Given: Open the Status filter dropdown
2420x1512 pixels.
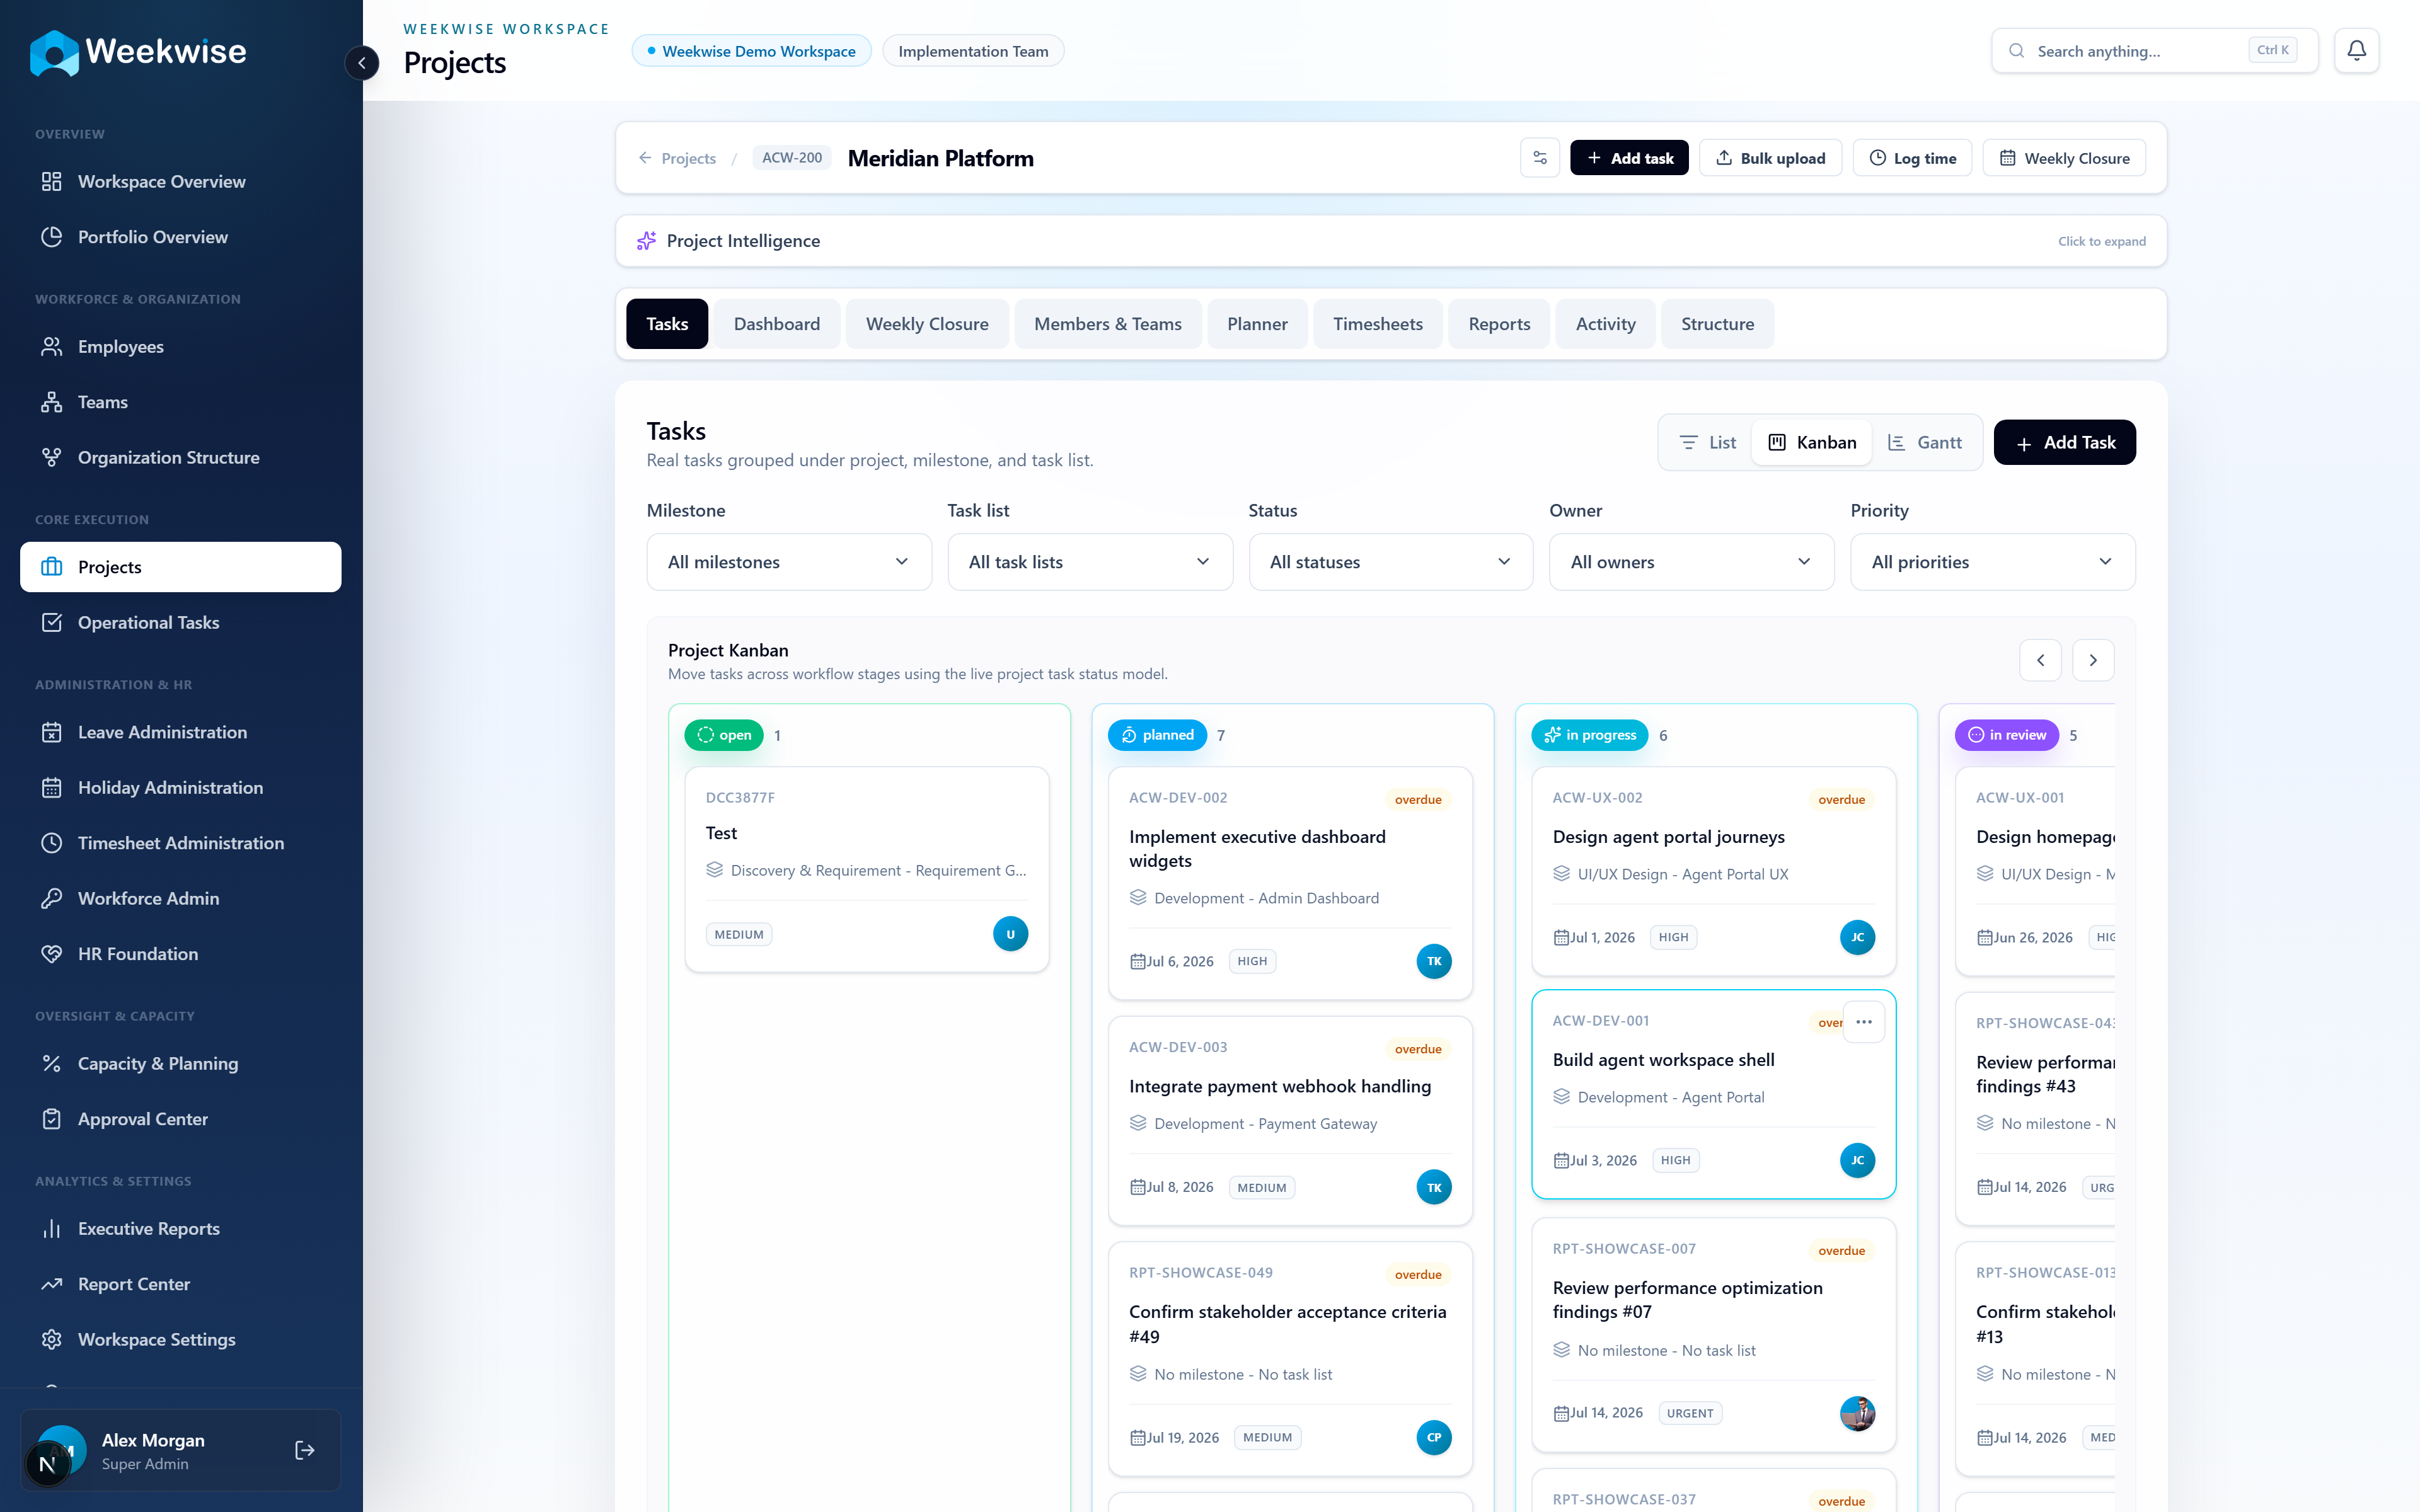Looking at the screenshot, I should tap(1391, 562).
